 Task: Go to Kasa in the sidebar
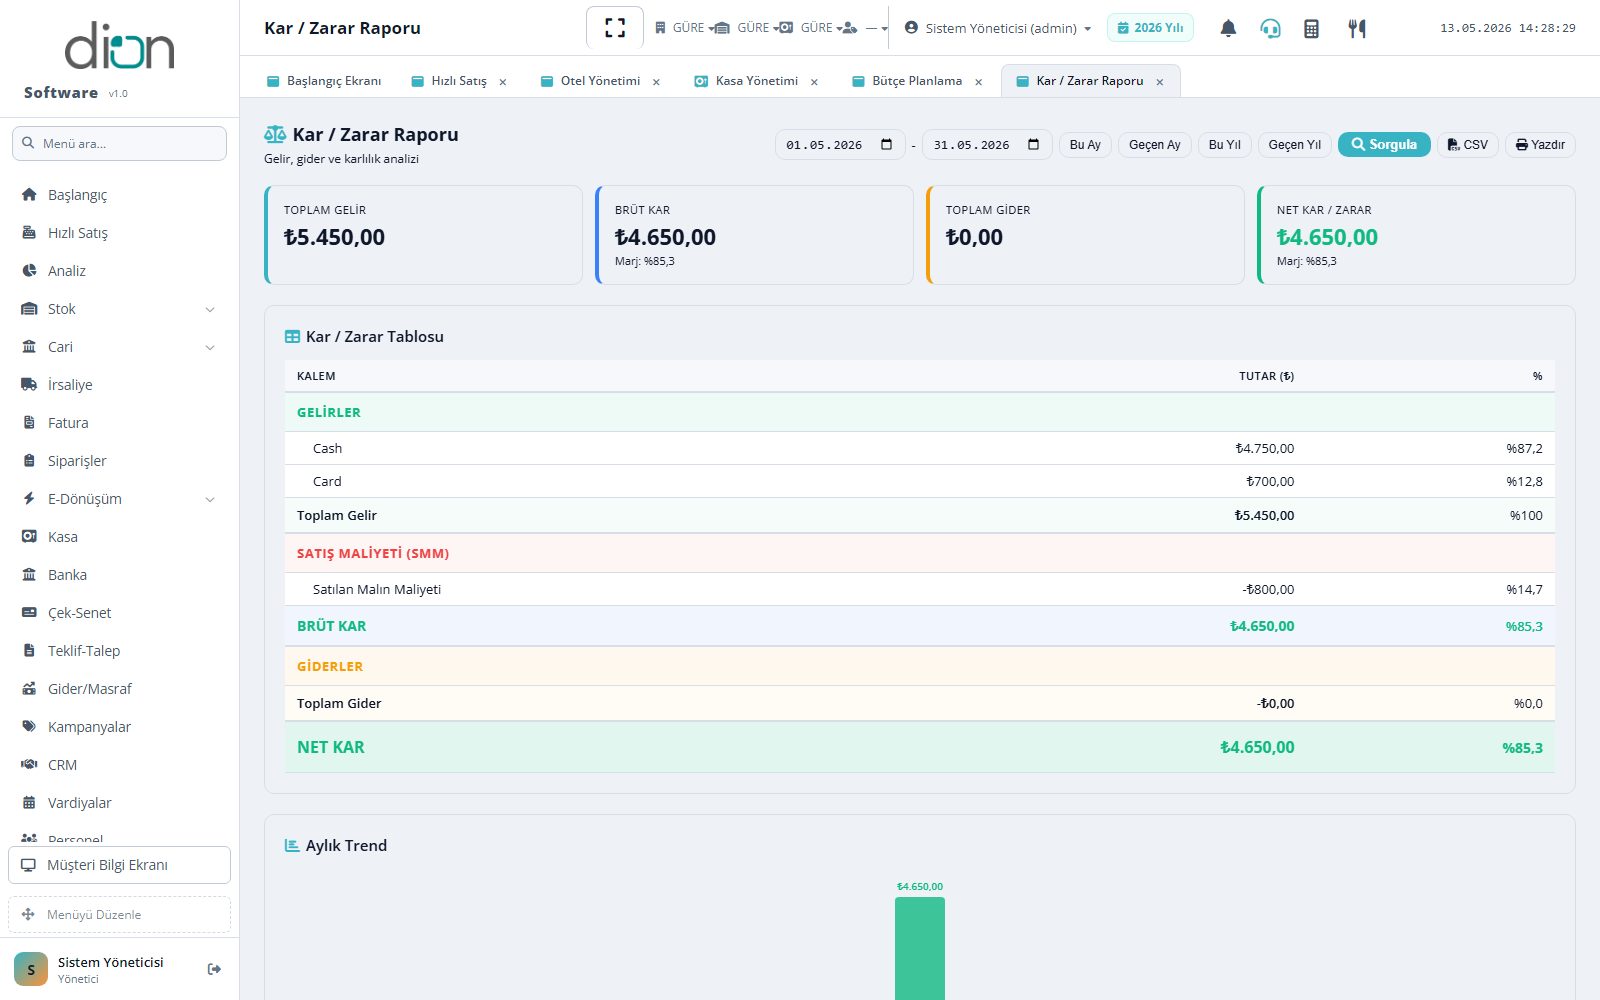[x=120, y=537]
